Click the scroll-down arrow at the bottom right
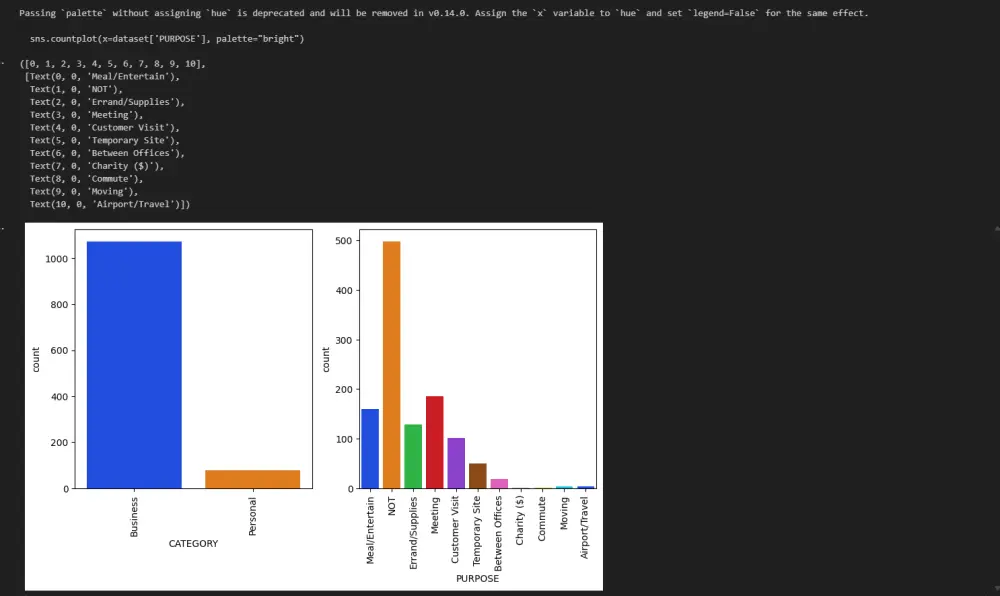1000x596 pixels. click(996, 588)
